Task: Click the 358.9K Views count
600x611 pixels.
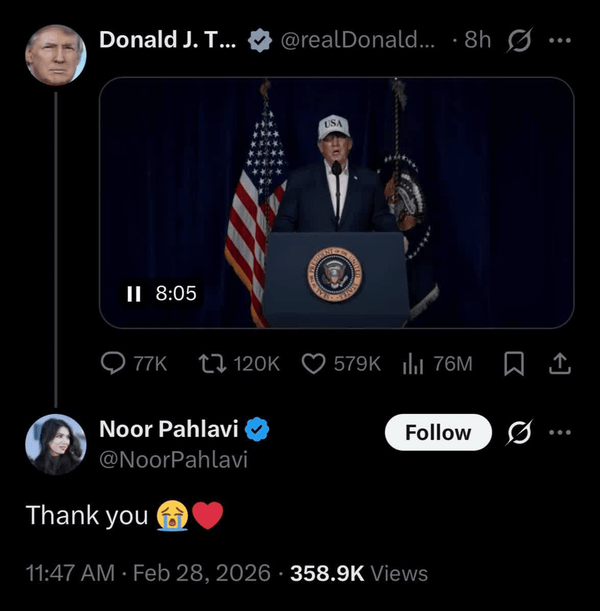Action: coord(359,573)
